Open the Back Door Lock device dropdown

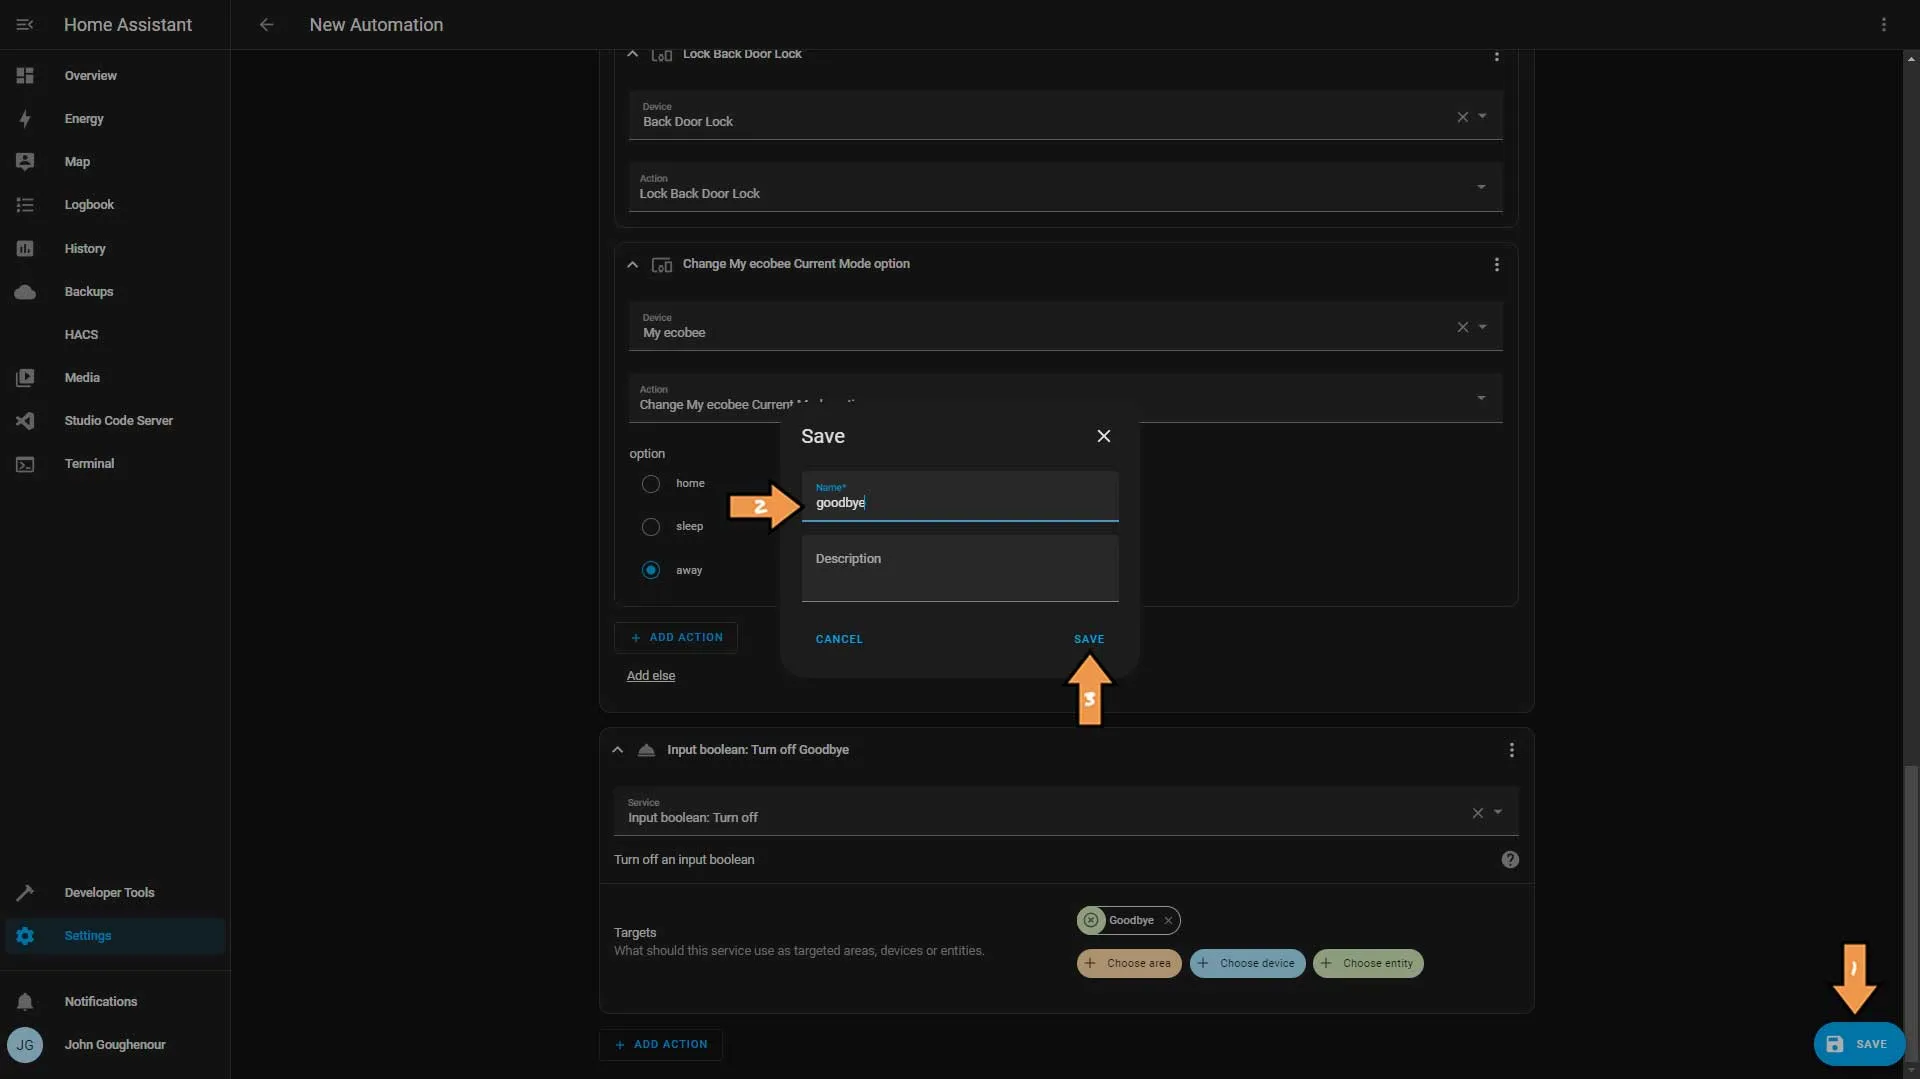[x=1482, y=117]
